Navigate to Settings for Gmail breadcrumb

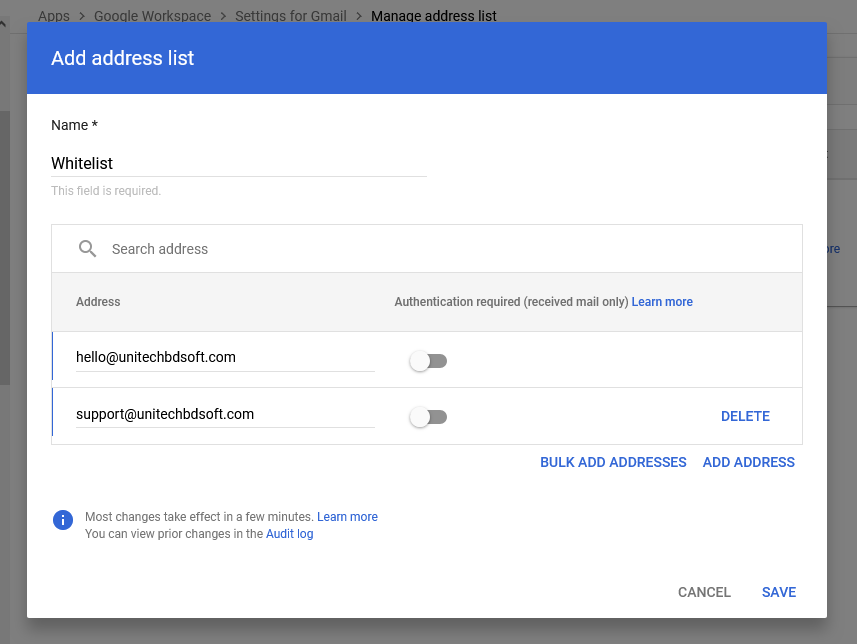[x=291, y=16]
